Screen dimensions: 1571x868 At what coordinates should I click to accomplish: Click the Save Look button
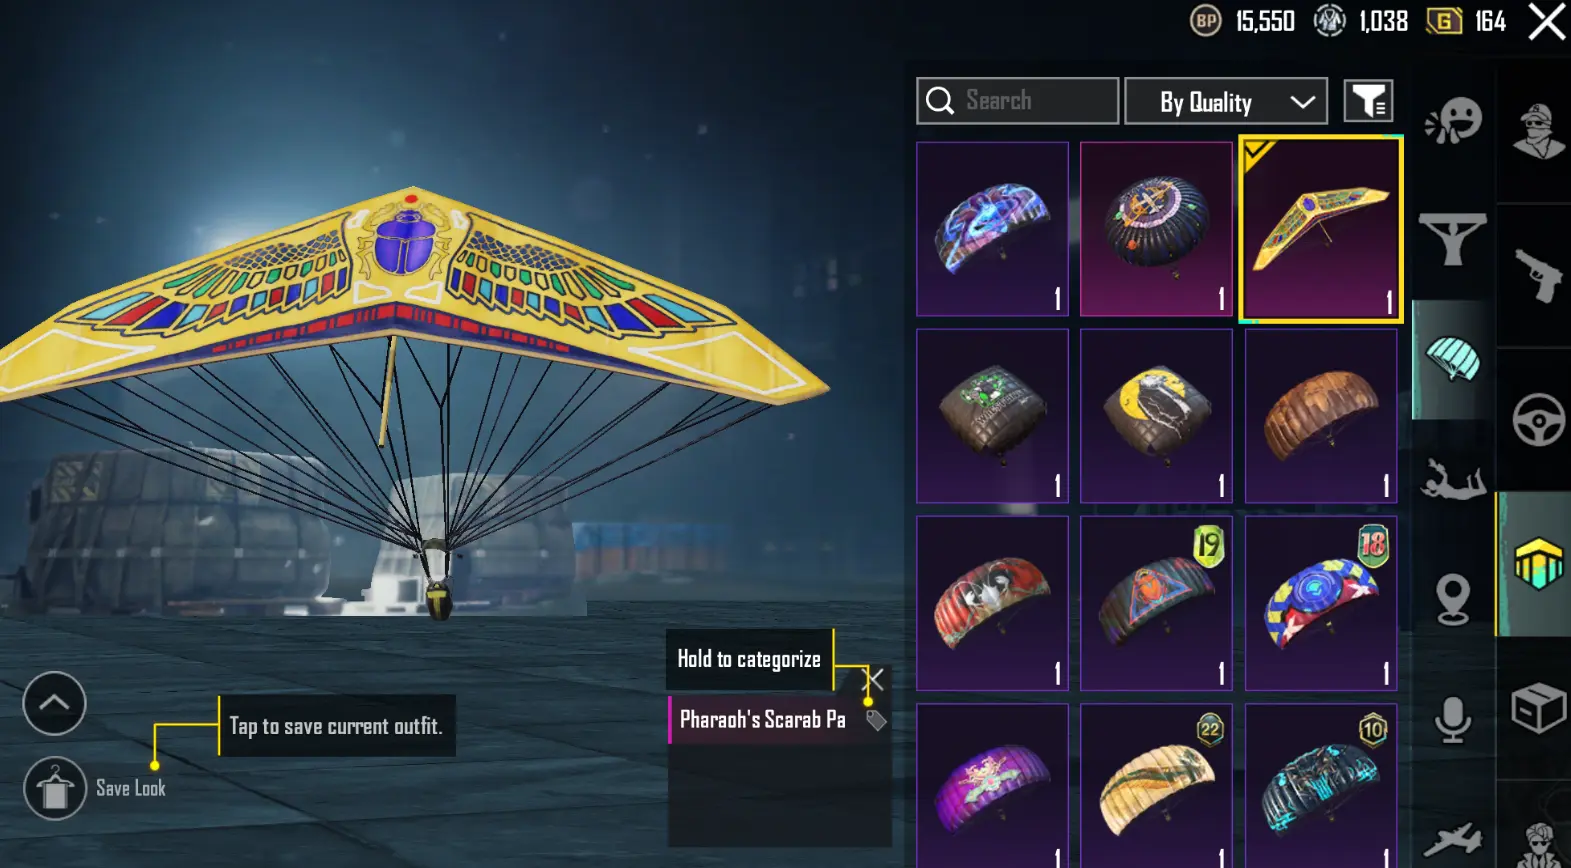pos(95,788)
